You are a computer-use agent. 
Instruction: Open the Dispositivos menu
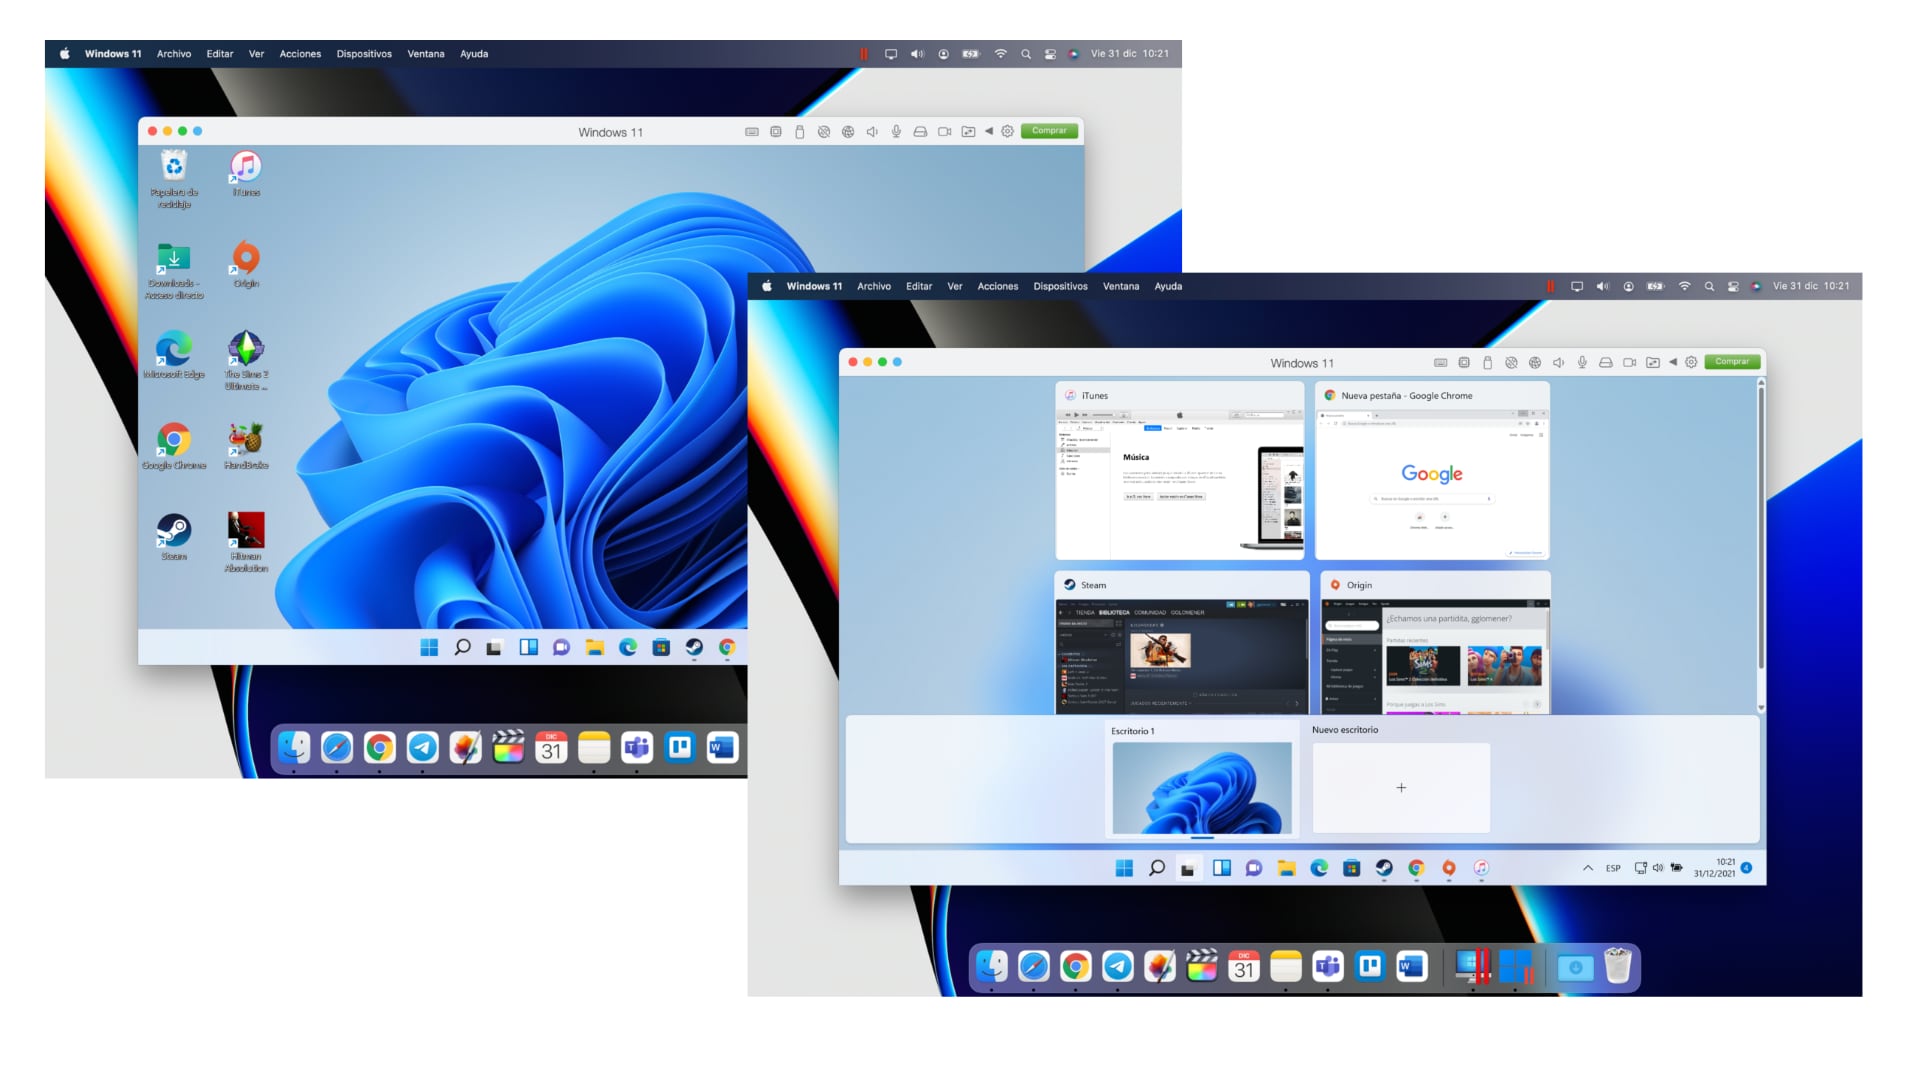[x=1059, y=286]
